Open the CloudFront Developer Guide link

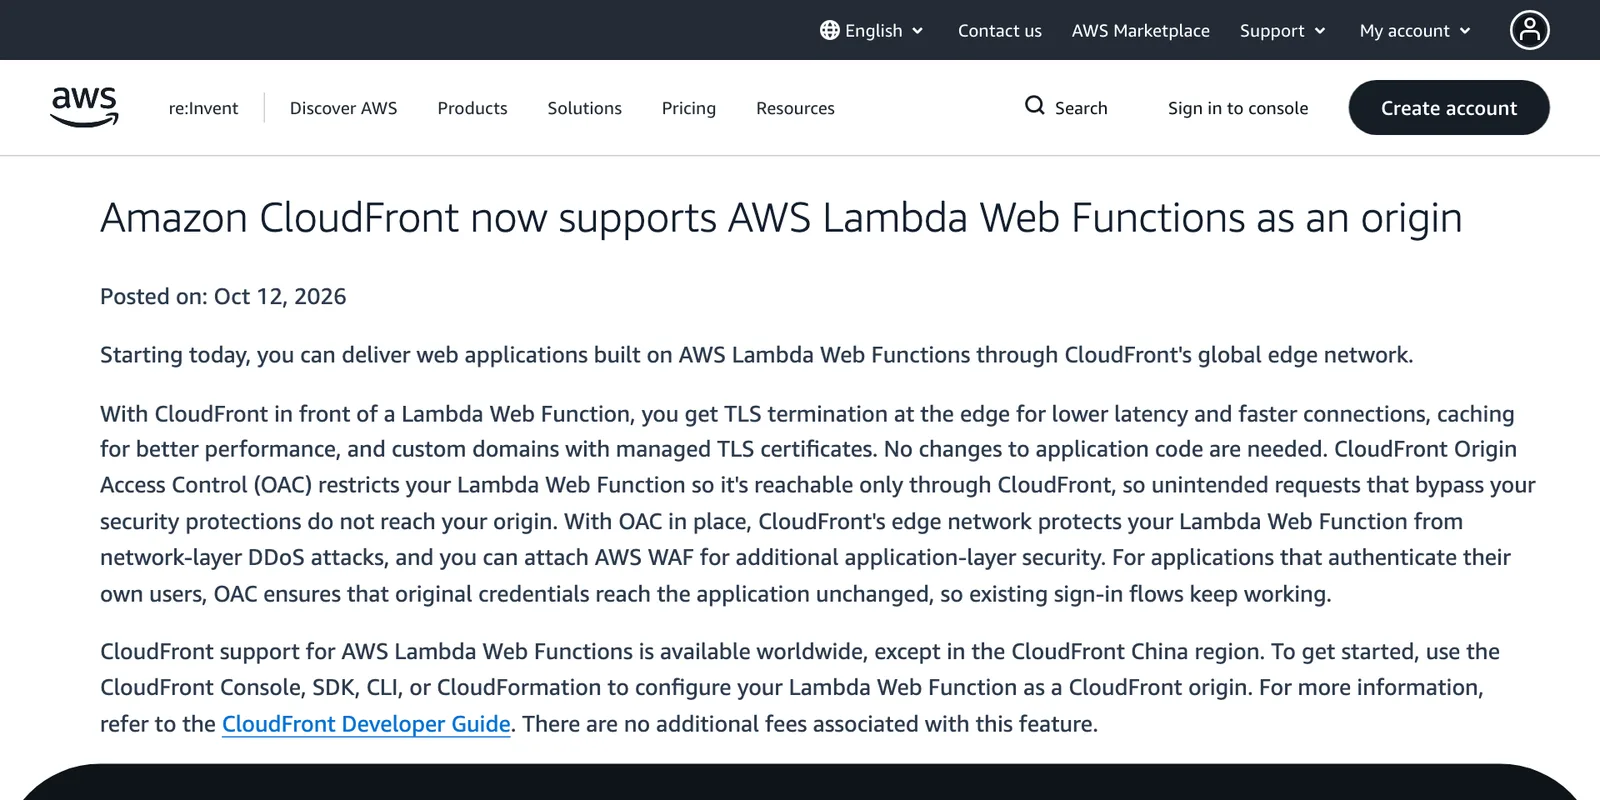(x=366, y=724)
